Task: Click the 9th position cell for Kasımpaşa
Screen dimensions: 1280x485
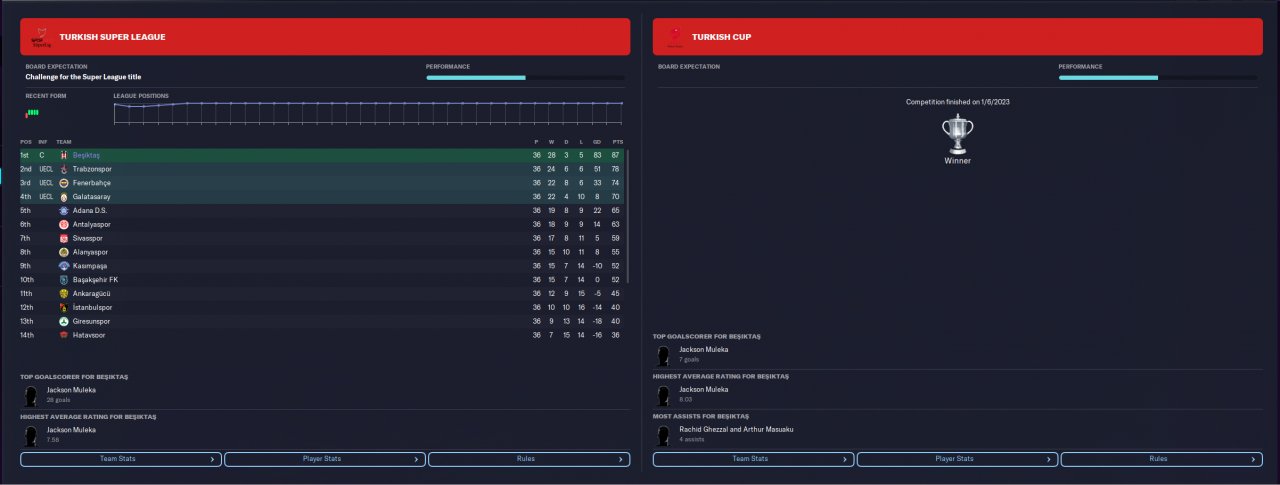Action: tap(26, 266)
